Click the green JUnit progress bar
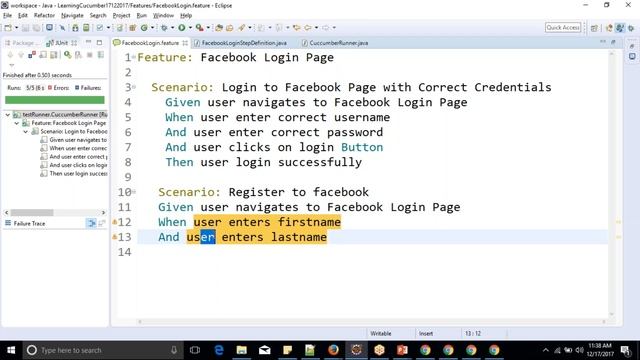This screenshot has width=640, height=360. click(x=55, y=100)
